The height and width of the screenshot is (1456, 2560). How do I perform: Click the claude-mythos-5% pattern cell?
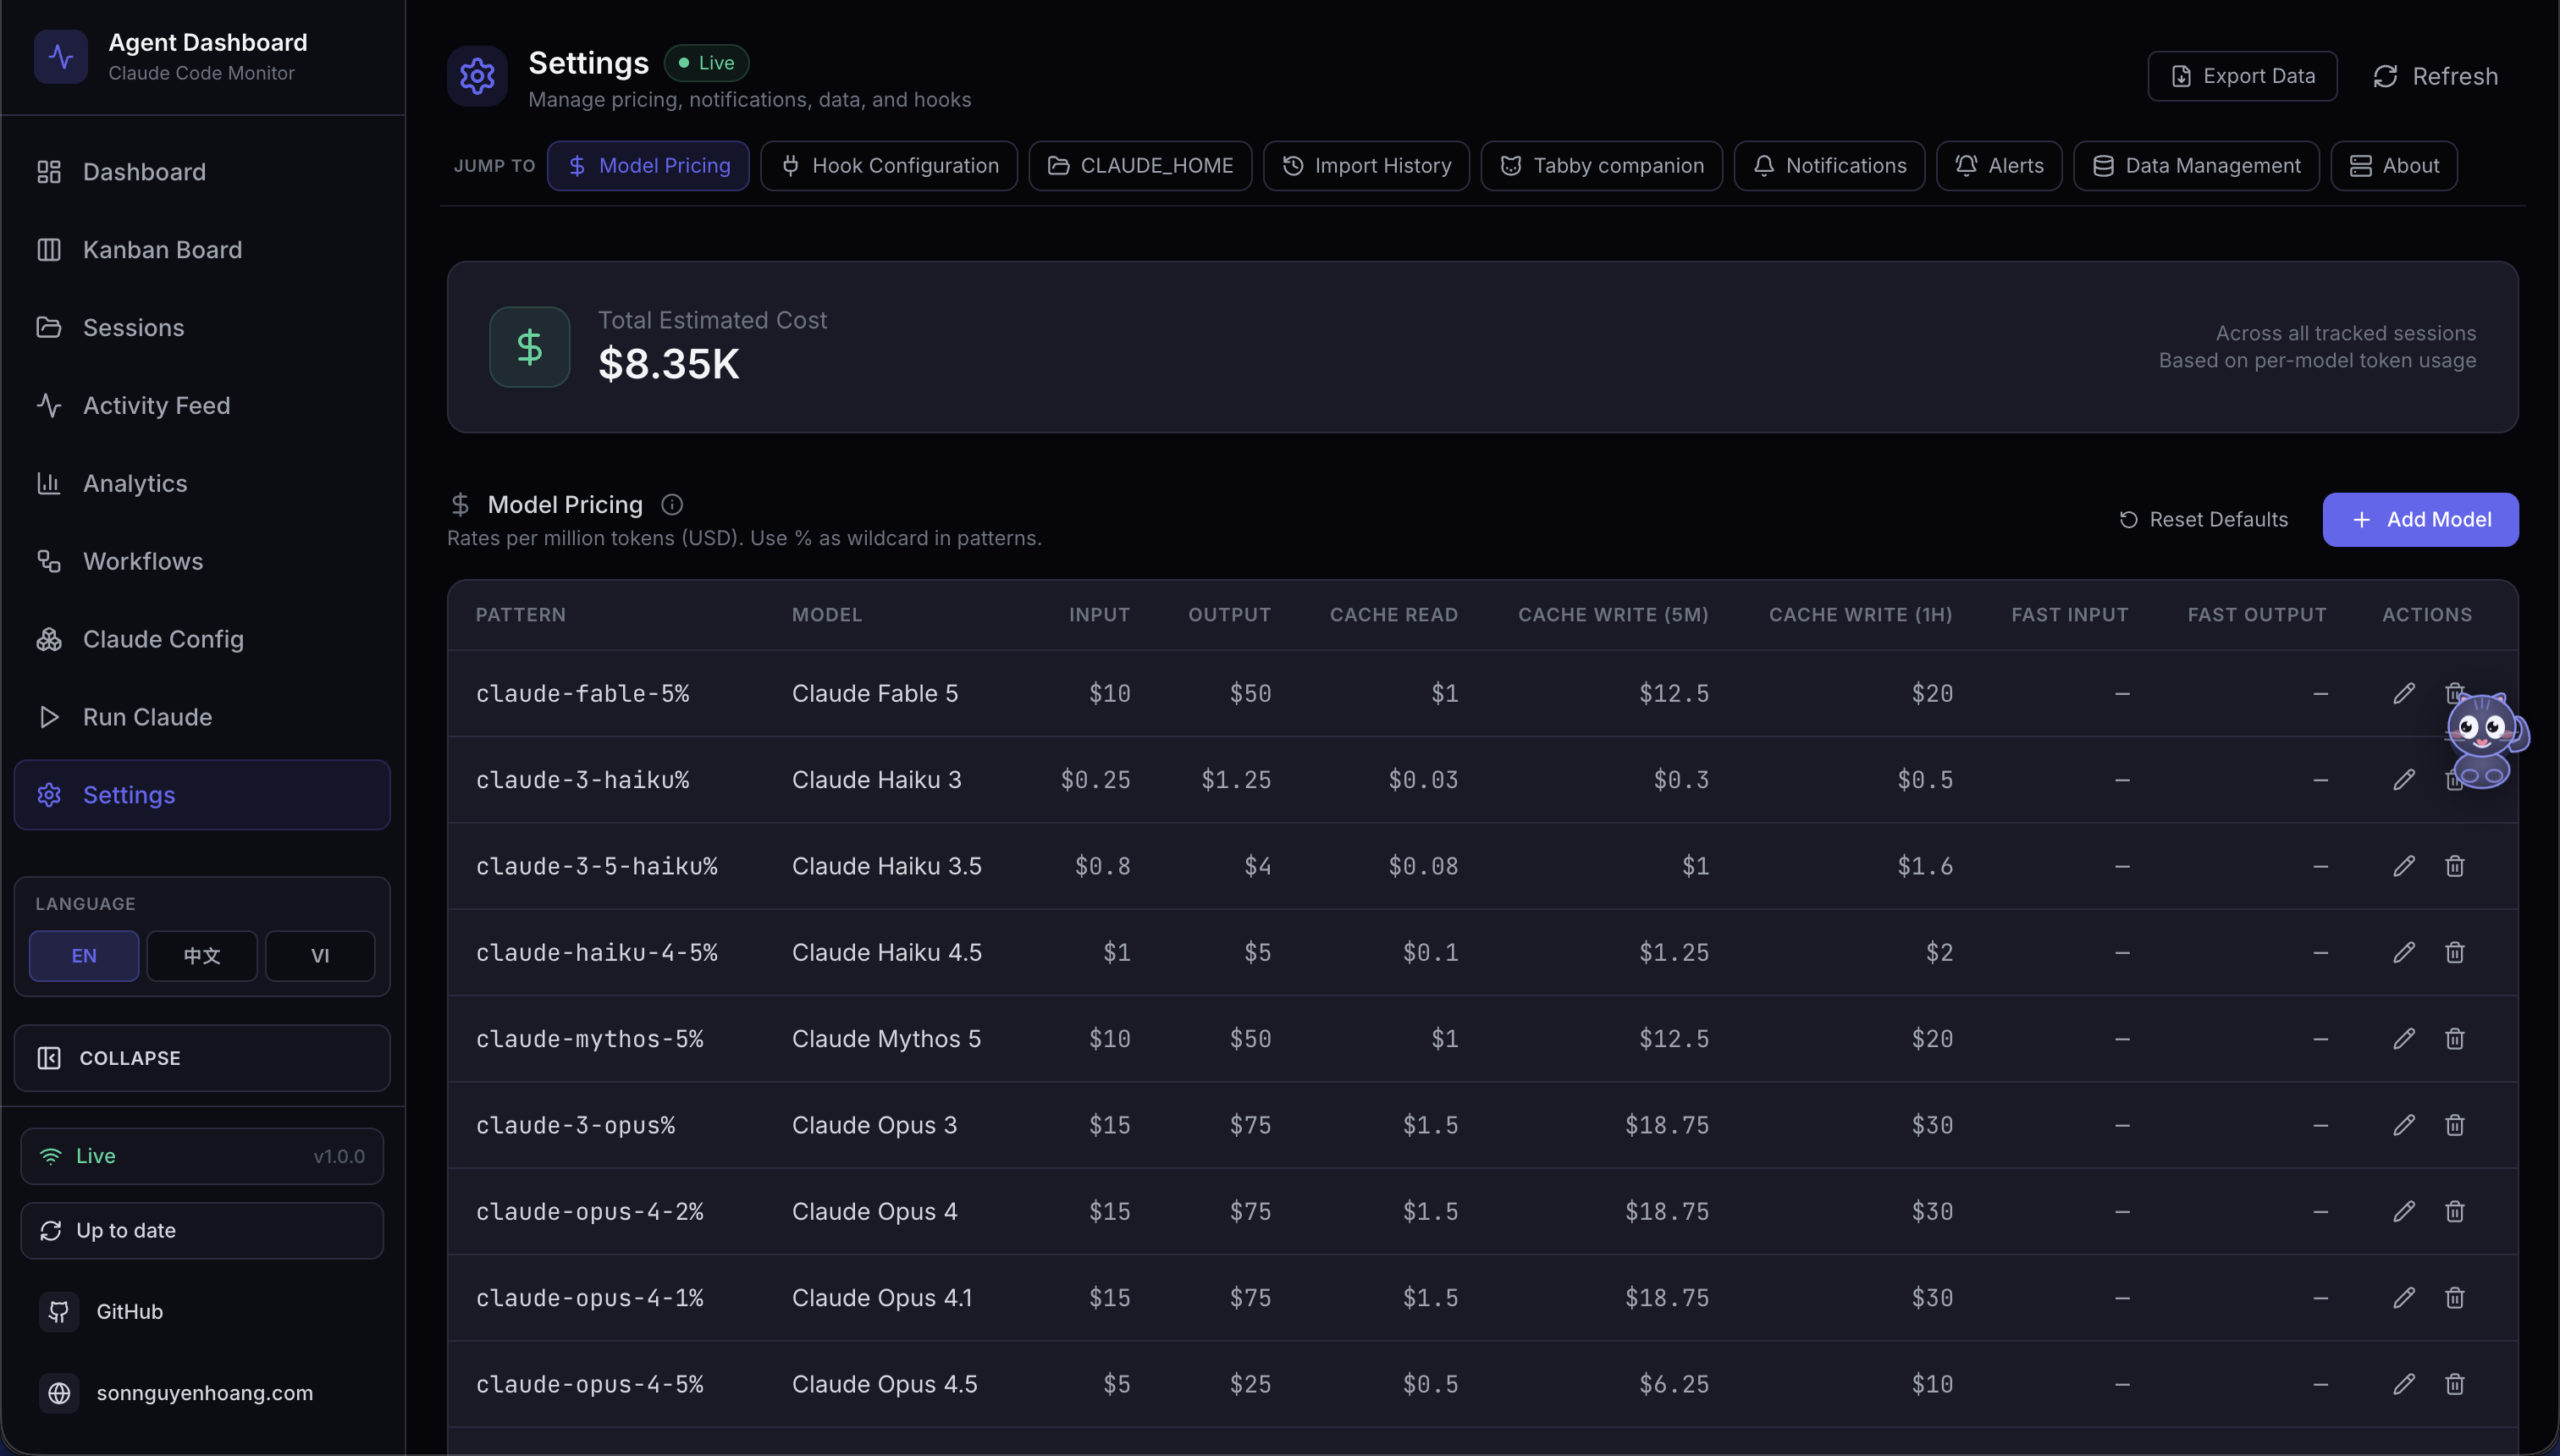[590, 1039]
